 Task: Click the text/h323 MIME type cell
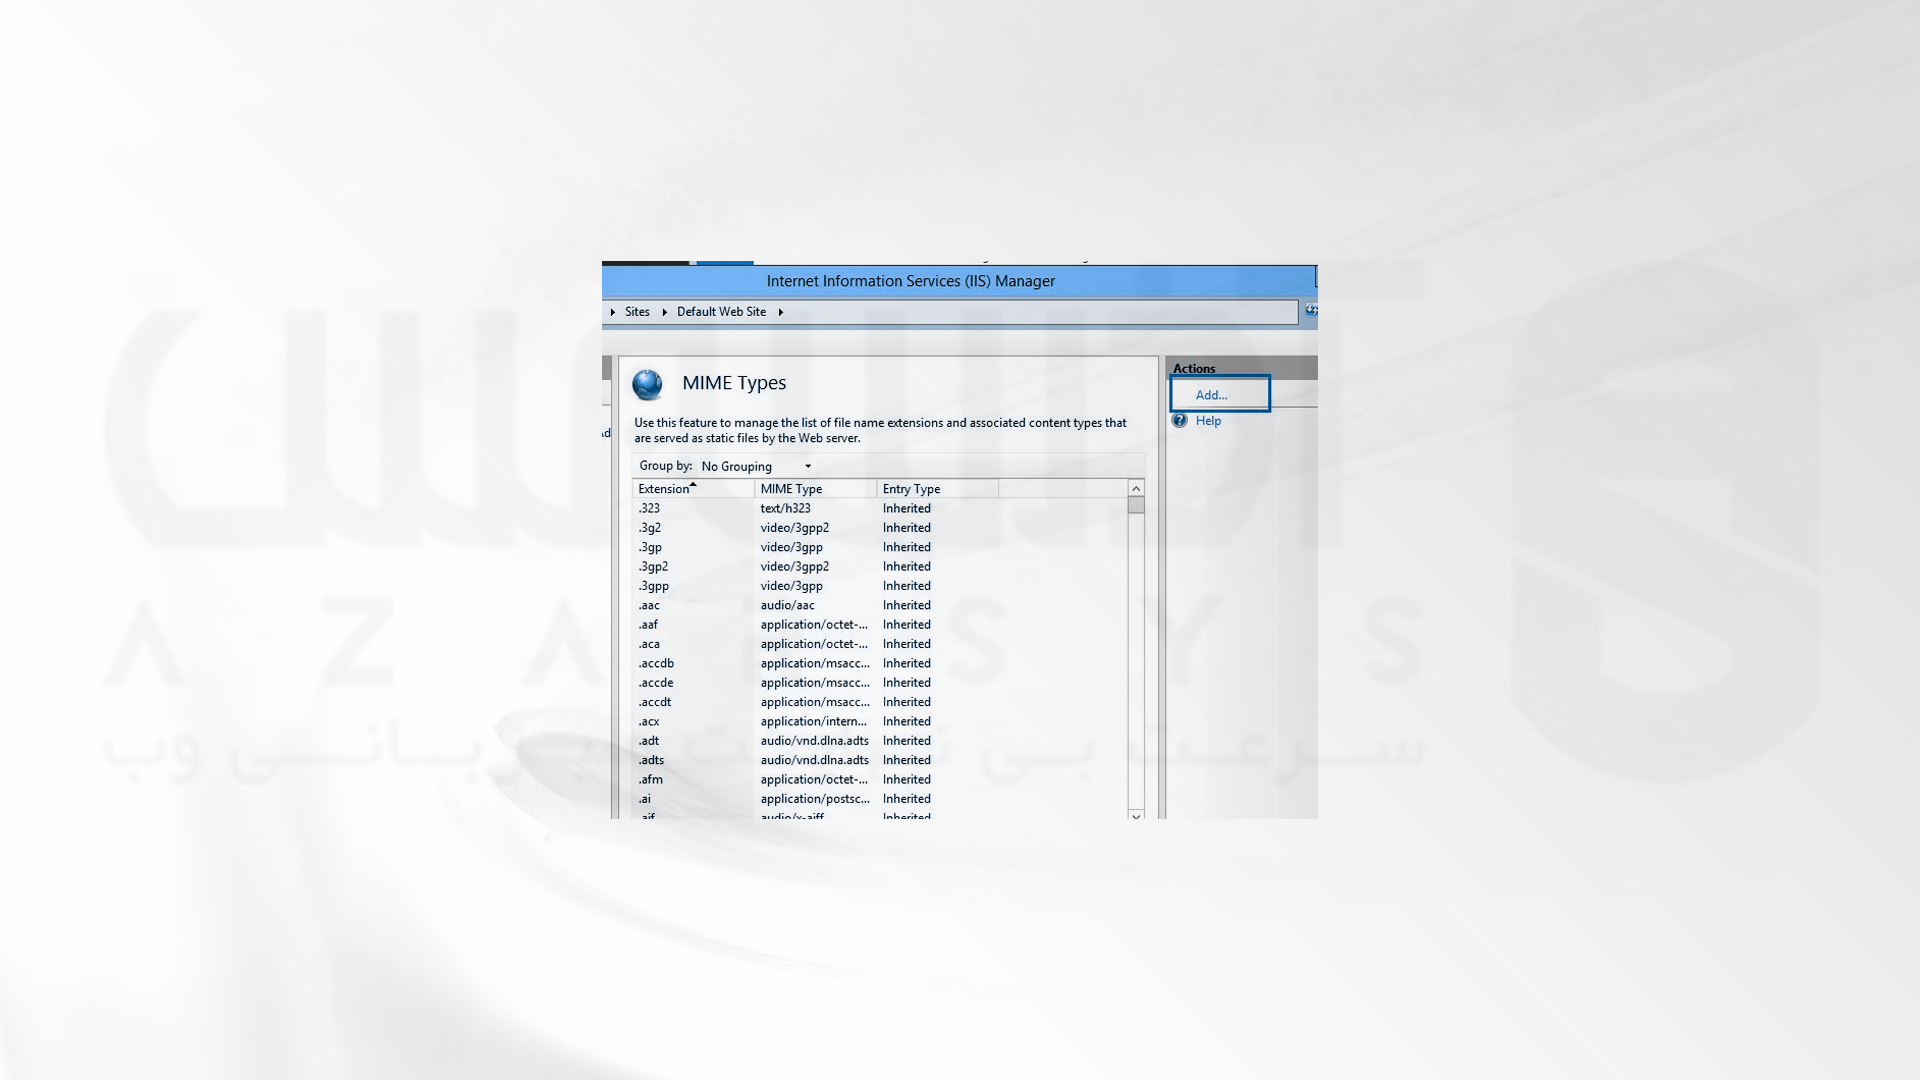pos(785,509)
